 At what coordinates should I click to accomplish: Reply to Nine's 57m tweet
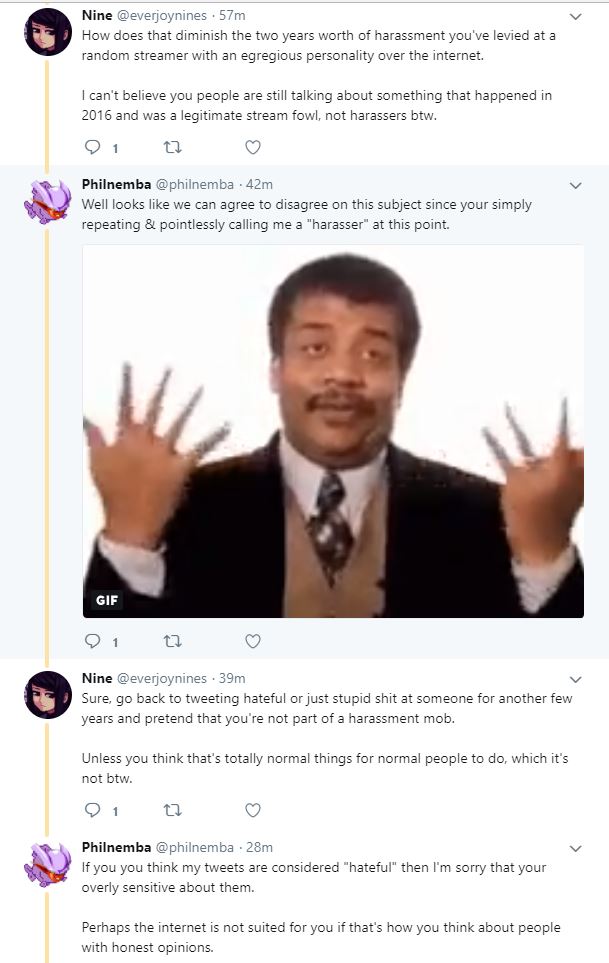(x=93, y=147)
